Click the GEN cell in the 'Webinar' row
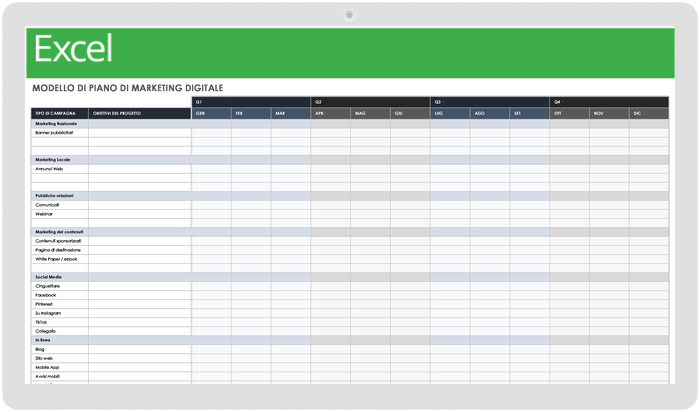This screenshot has width=700, height=412. pyautogui.click(x=212, y=214)
